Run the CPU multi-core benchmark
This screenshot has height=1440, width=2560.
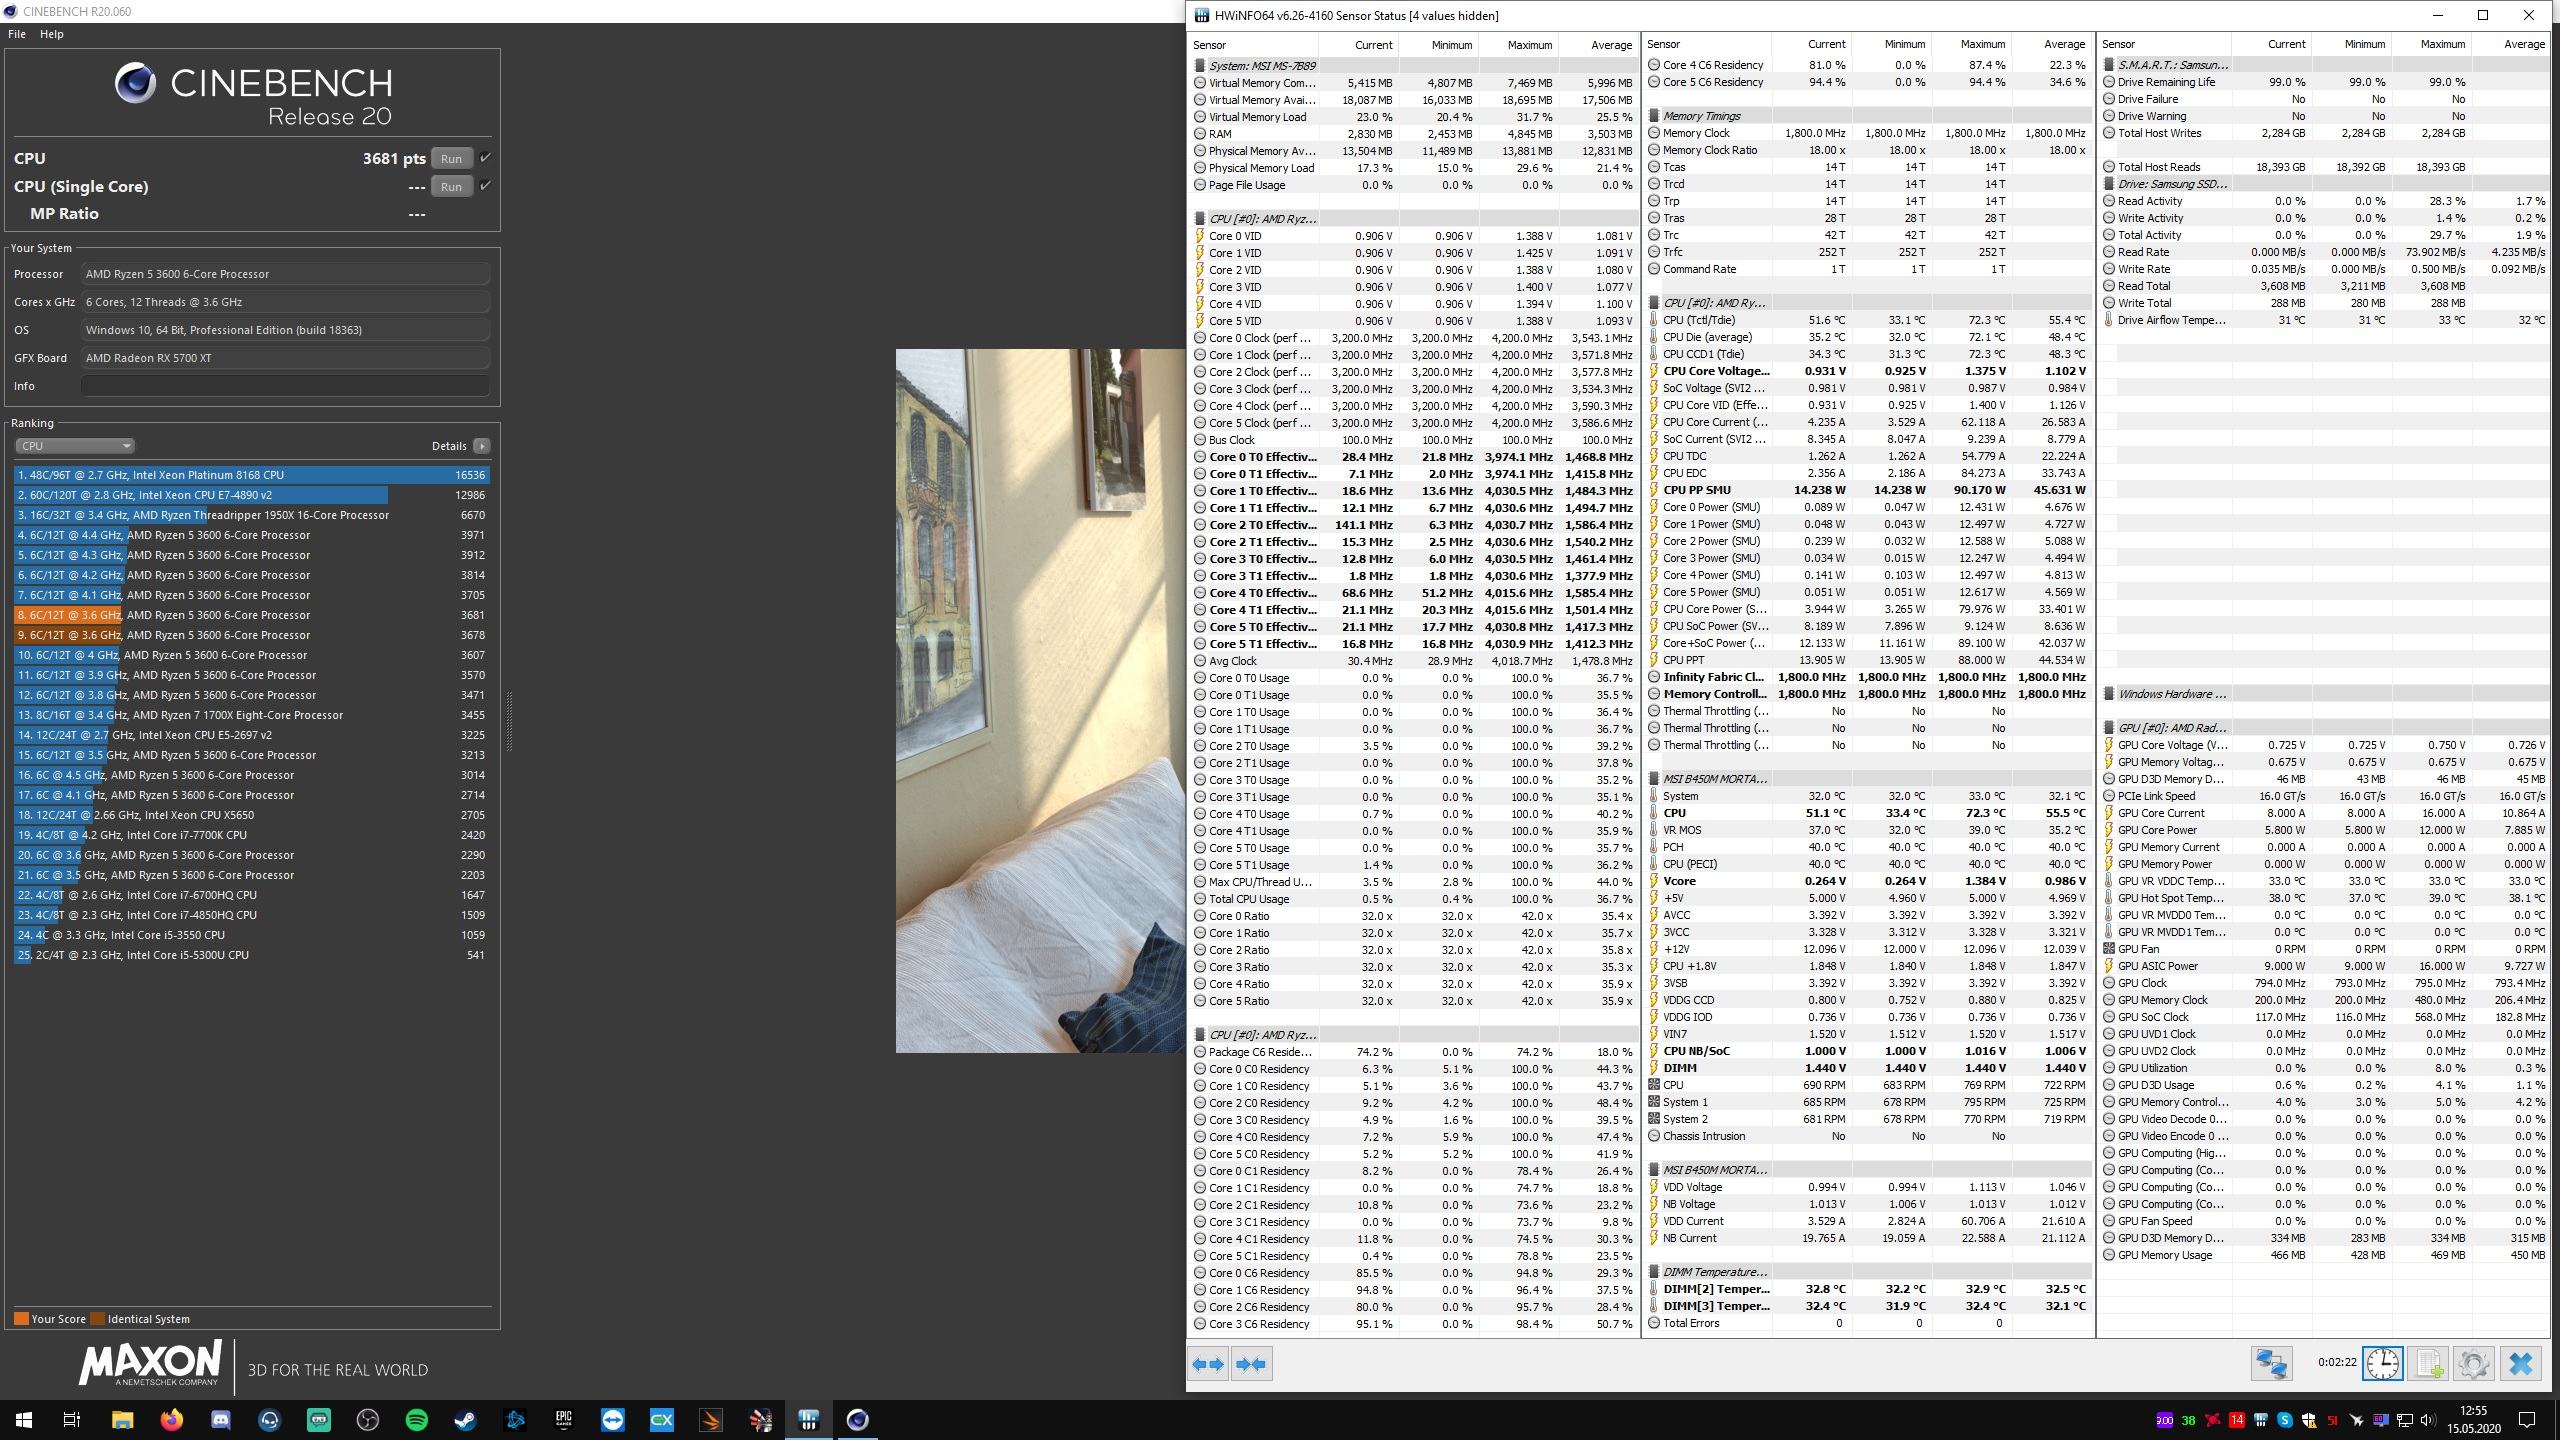[451, 158]
